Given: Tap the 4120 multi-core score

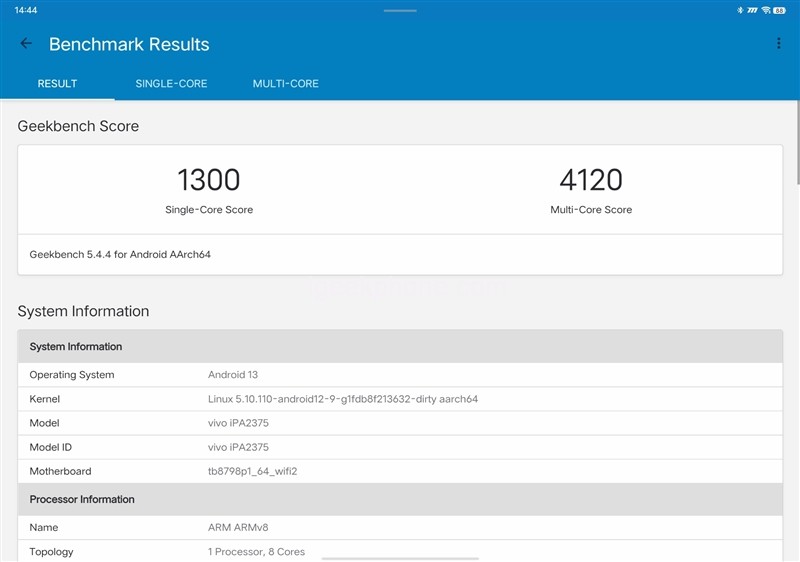Looking at the screenshot, I should click(x=590, y=180).
